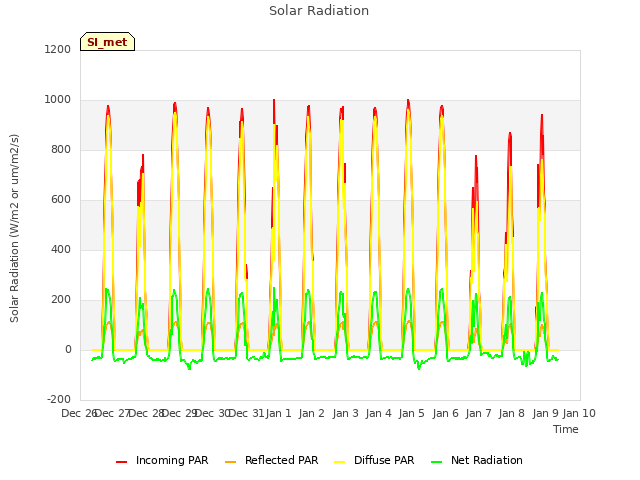Click the Jan 10 x-axis tick label
The image size is (640, 480).
tap(579, 413)
